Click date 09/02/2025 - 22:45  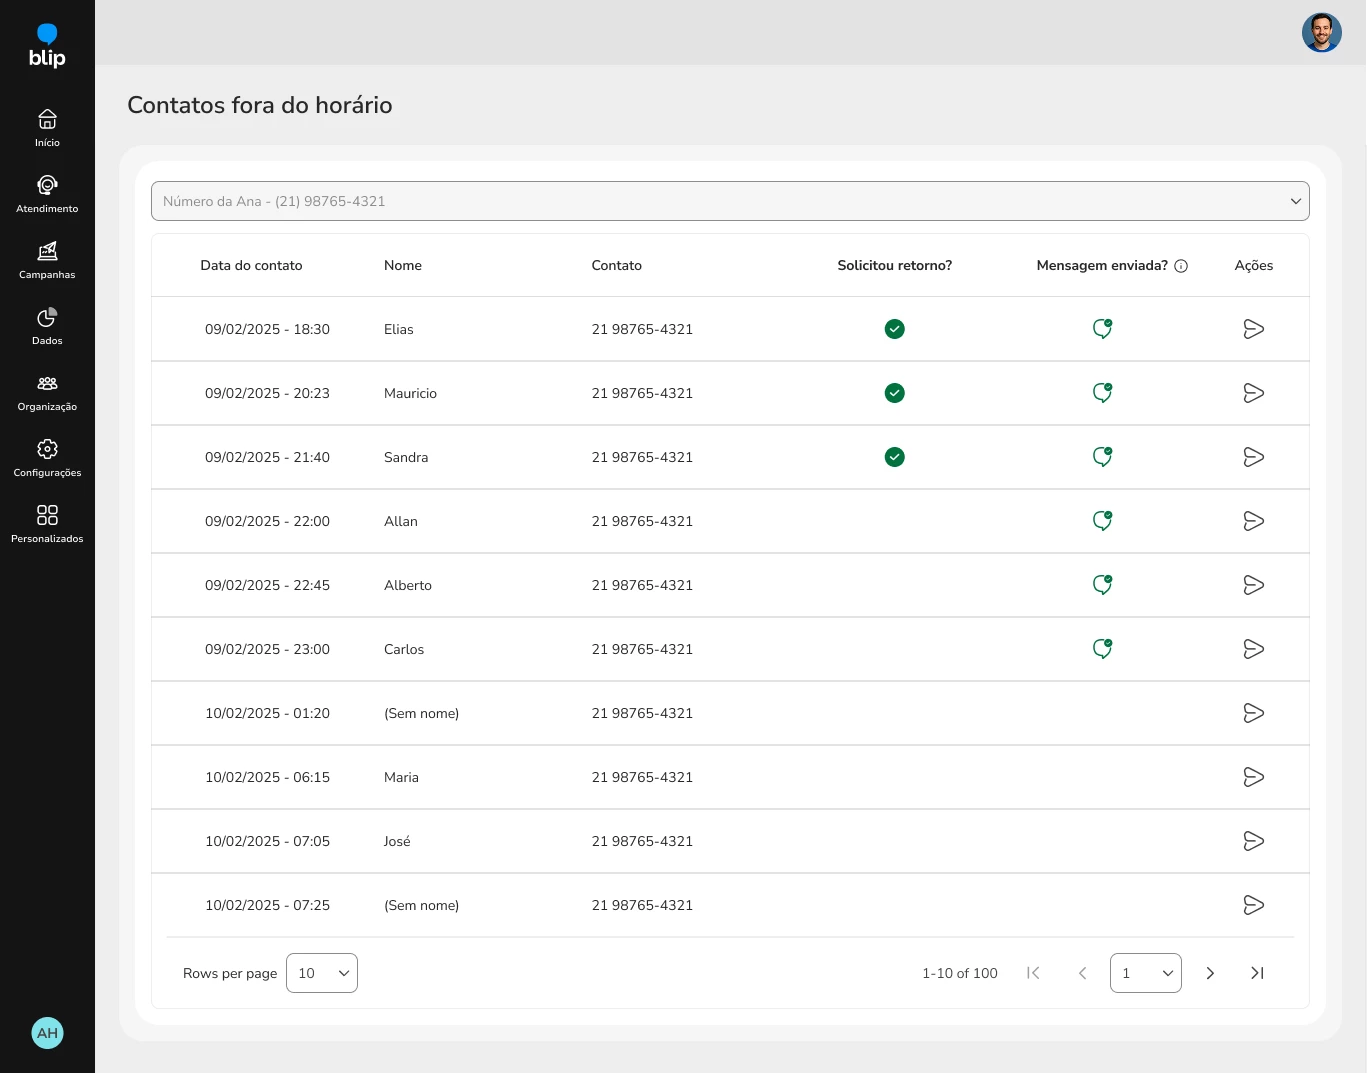[x=267, y=585]
